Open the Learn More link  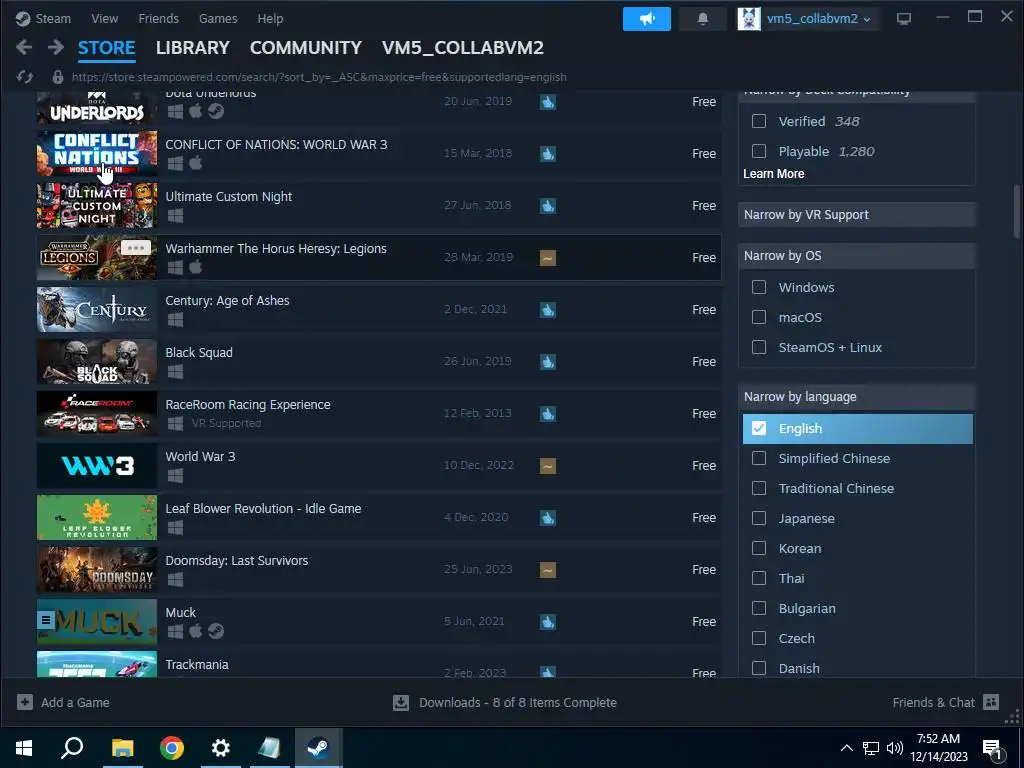coord(773,174)
